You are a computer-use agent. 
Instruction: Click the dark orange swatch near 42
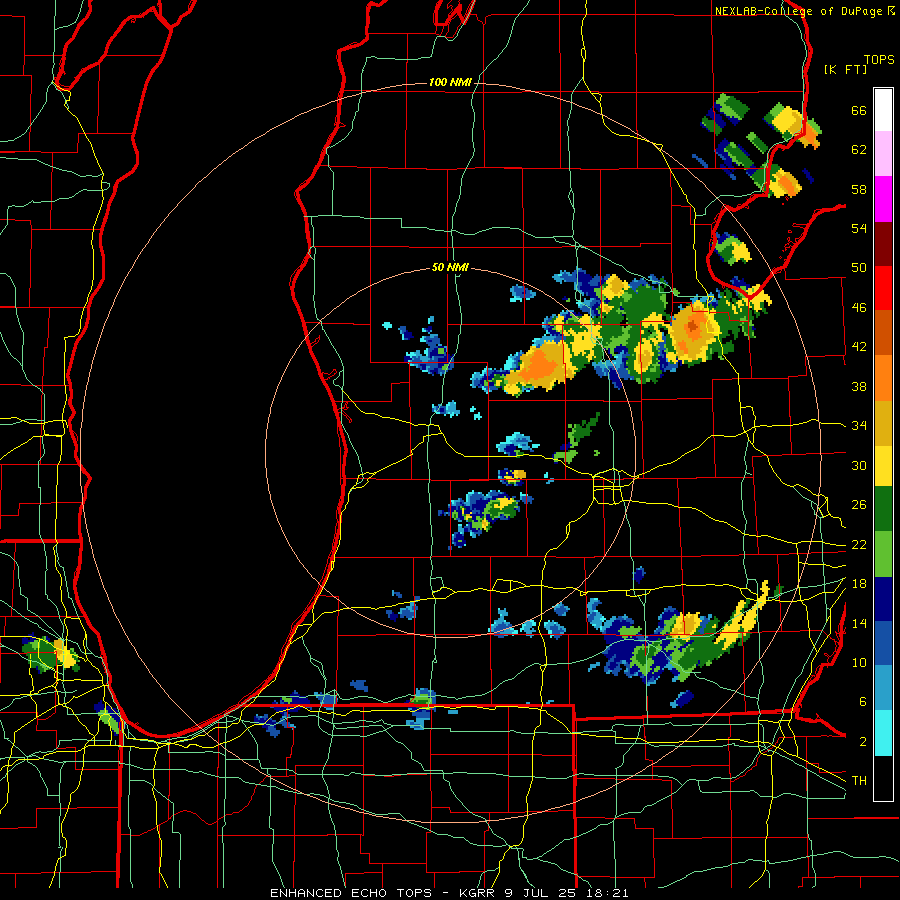[x=883, y=332]
